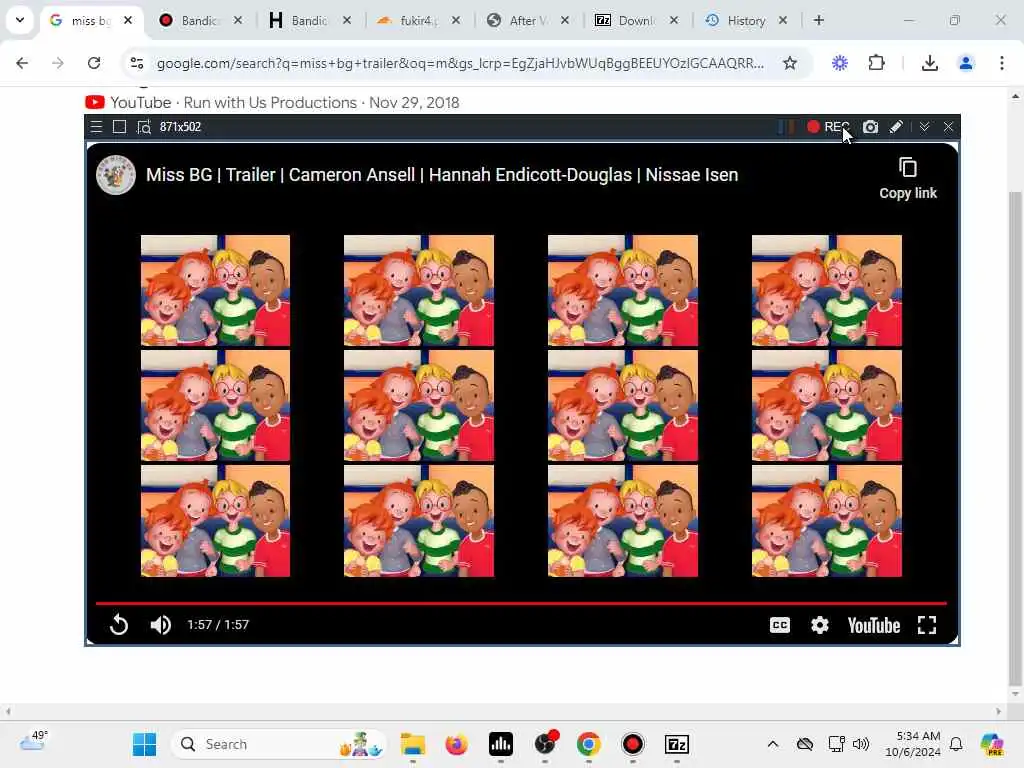The height and width of the screenshot is (768, 1024).
Task: Select rectangle capture mode icon in recorder bar
Action: pyautogui.click(x=120, y=127)
